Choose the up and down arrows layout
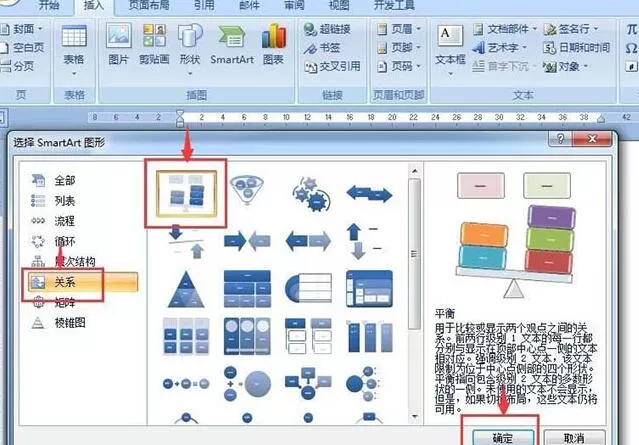The image size is (639, 445). [x=364, y=241]
